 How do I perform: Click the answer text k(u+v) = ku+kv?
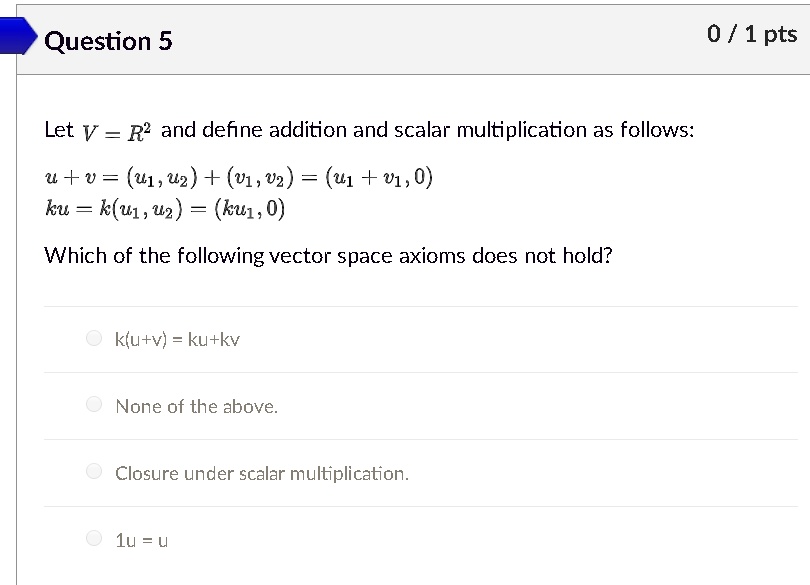coord(178,339)
